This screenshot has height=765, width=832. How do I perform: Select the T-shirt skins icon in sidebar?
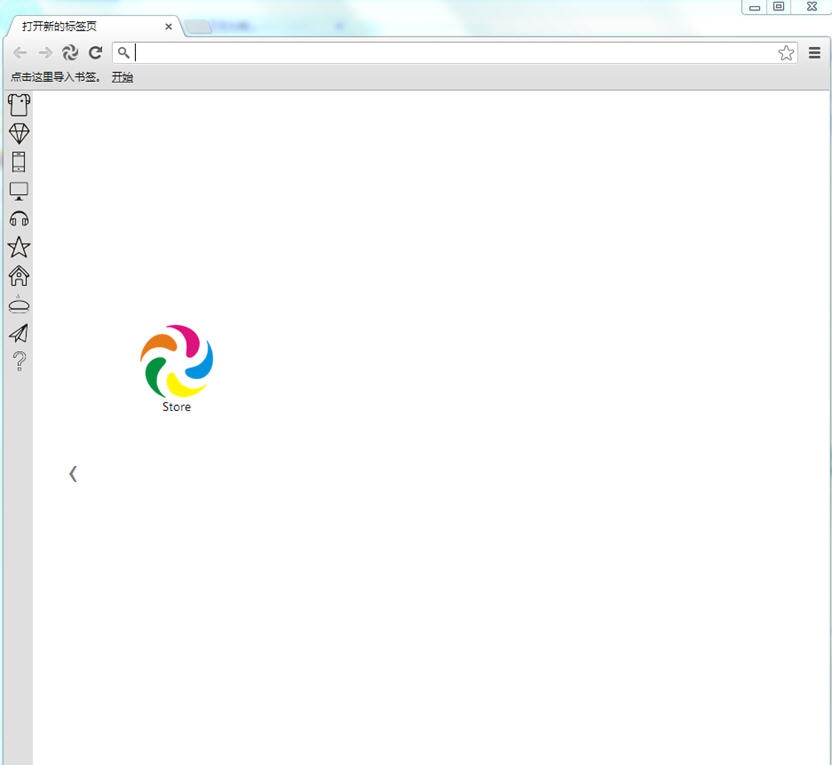(18, 104)
